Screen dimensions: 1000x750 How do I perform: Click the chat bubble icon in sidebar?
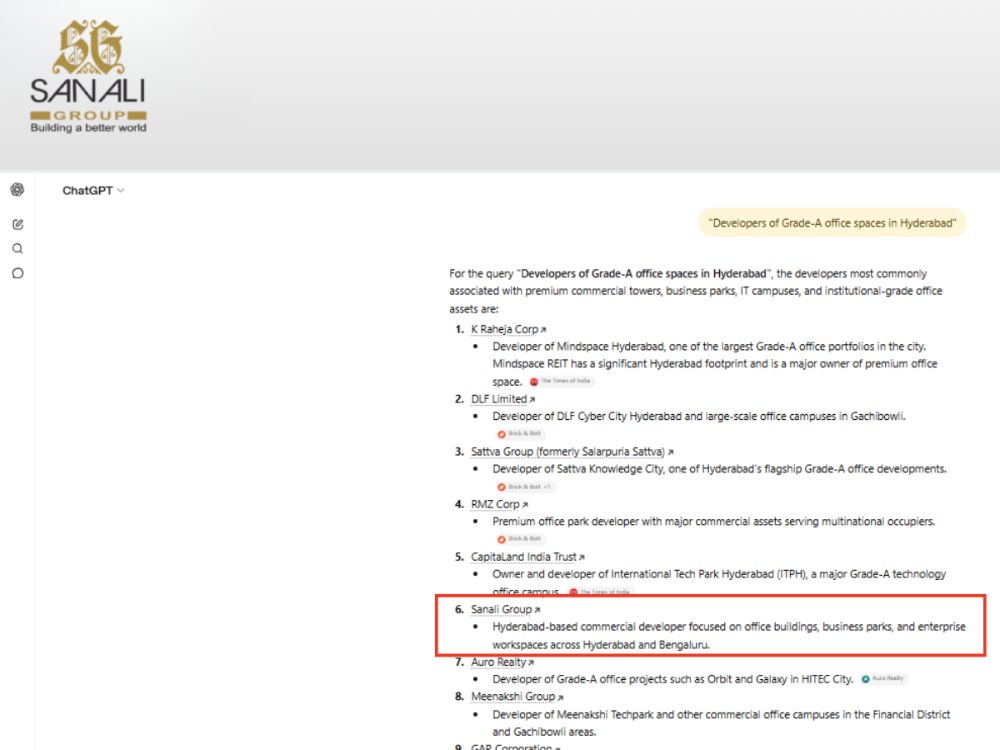pos(17,273)
